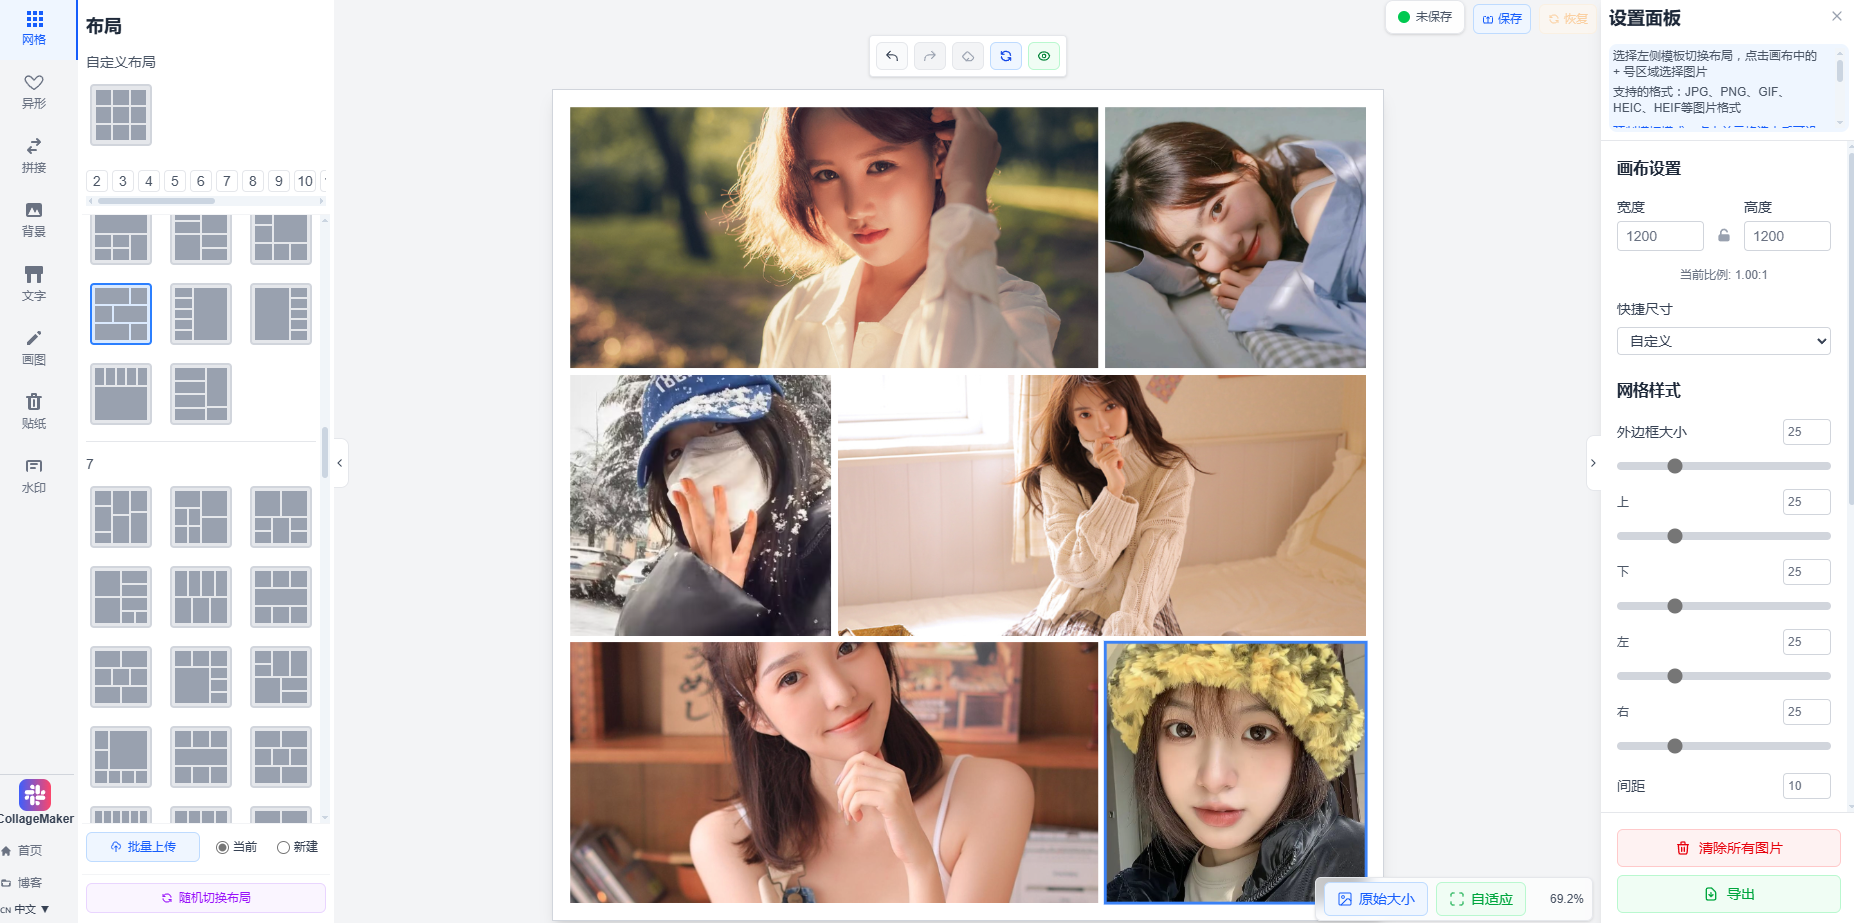
Task: Open the 贴纸 stickers panel
Action: [34, 411]
